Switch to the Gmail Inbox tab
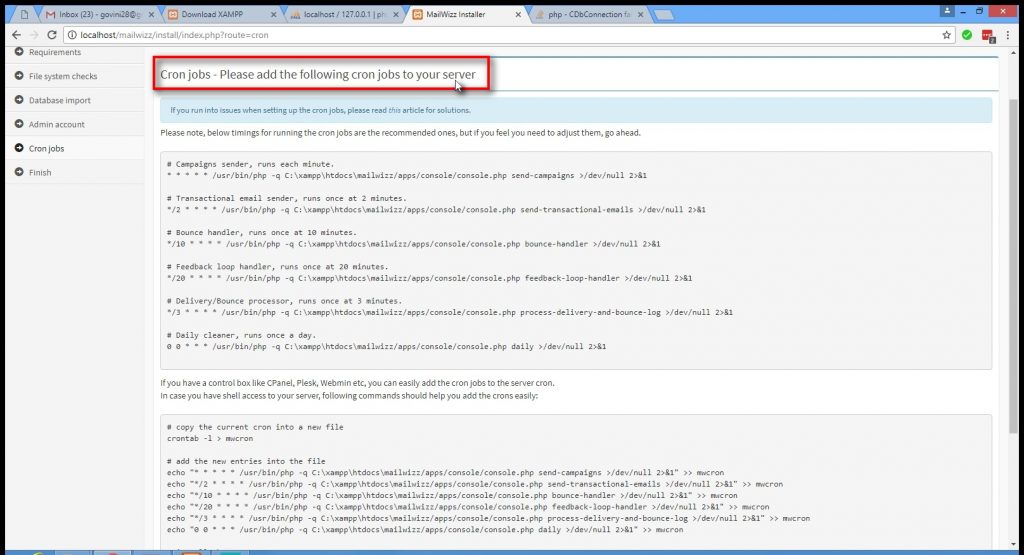This screenshot has width=1024, height=555. pyautogui.click(x=97, y=14)
